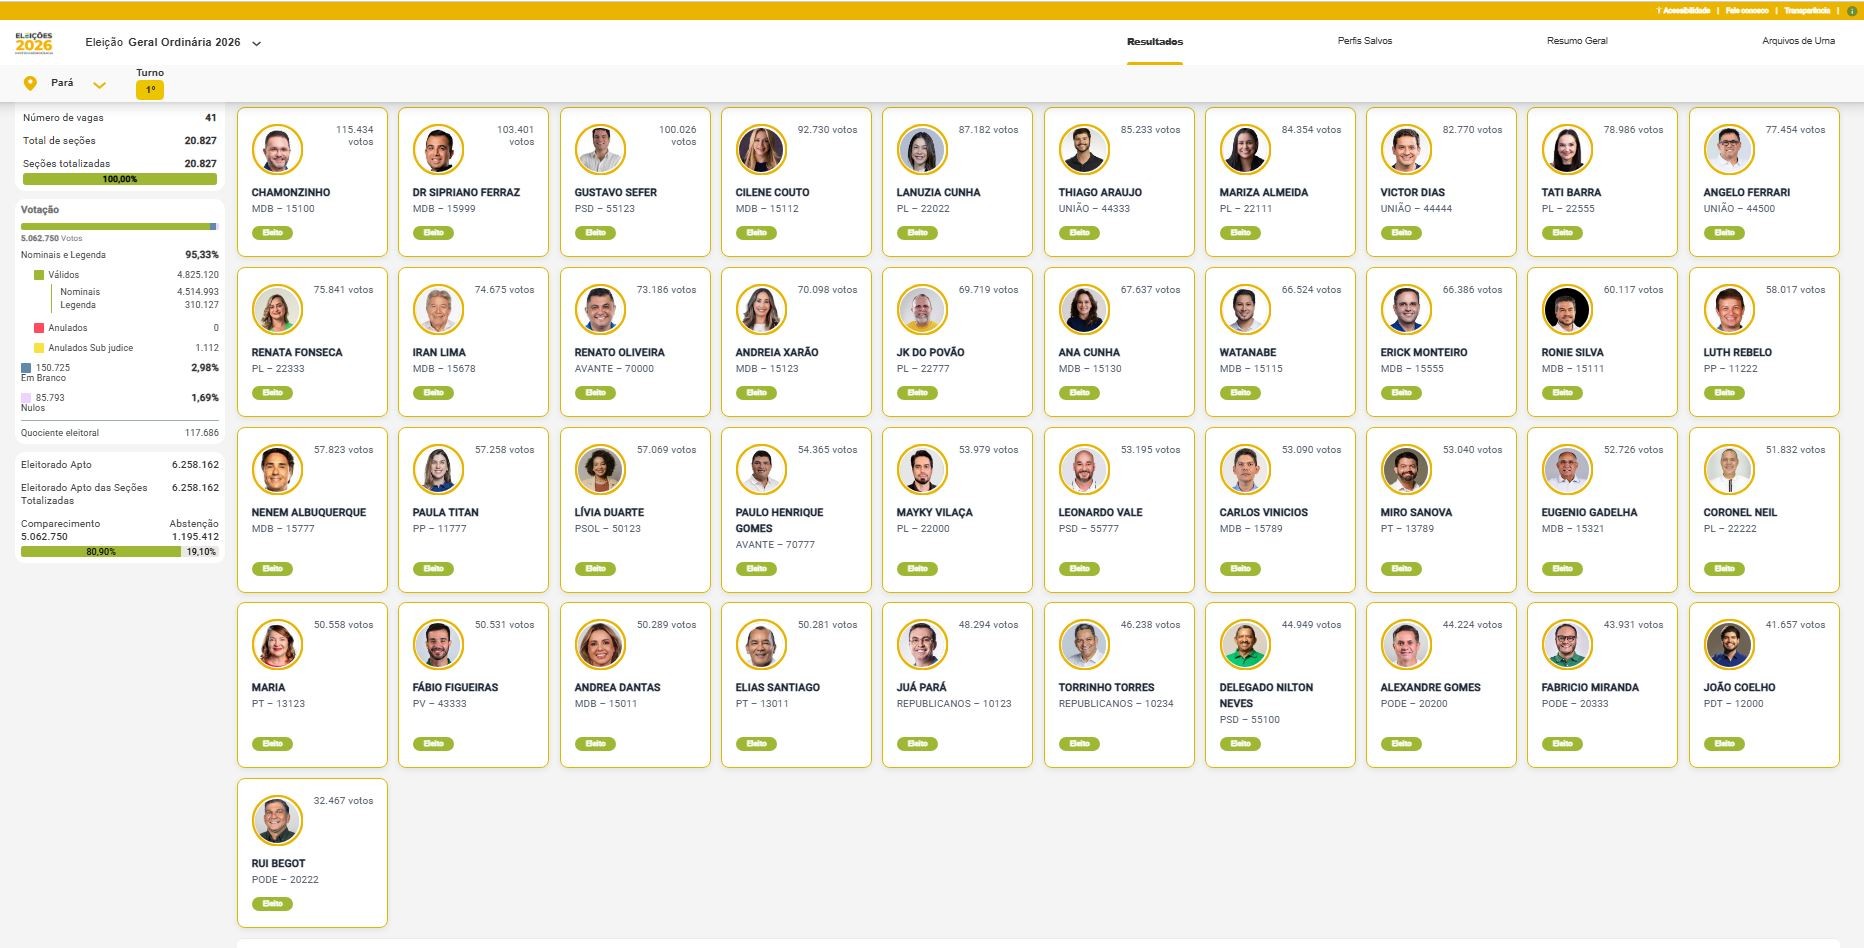1864x948 pixels.
Task: Open the Fale conosco link
Action: point(1747,11)
